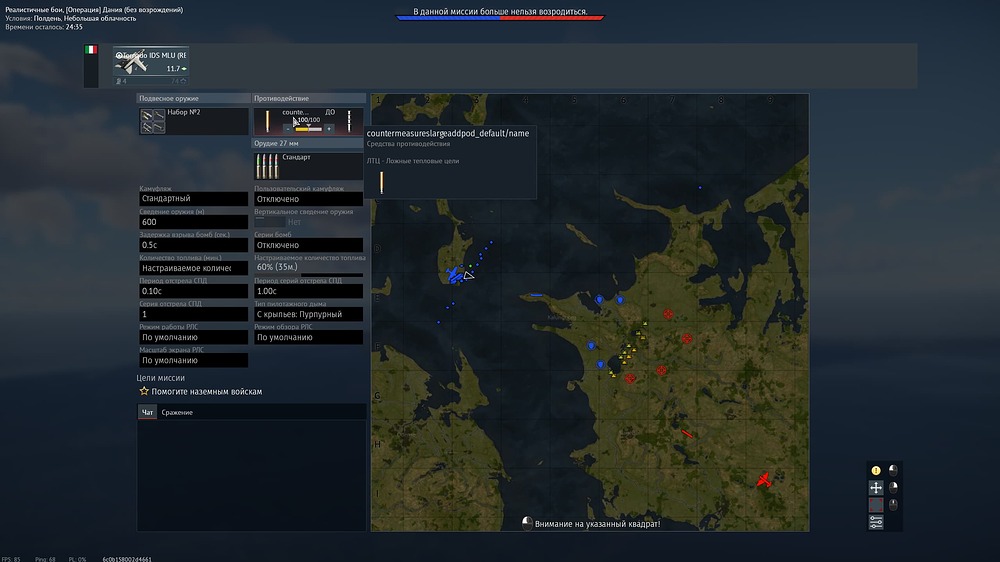Click the Подвесное оружие section header
1000x562 pixels.
click(193, 98)
